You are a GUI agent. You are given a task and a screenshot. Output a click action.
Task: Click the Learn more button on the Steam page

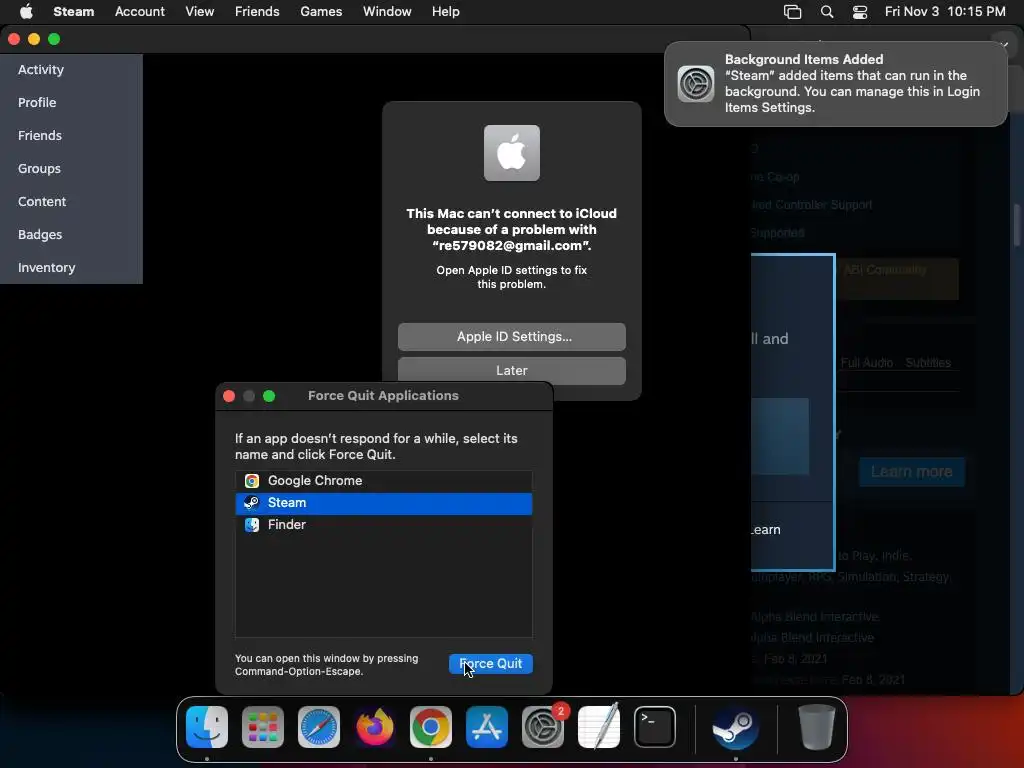point(912,472)
